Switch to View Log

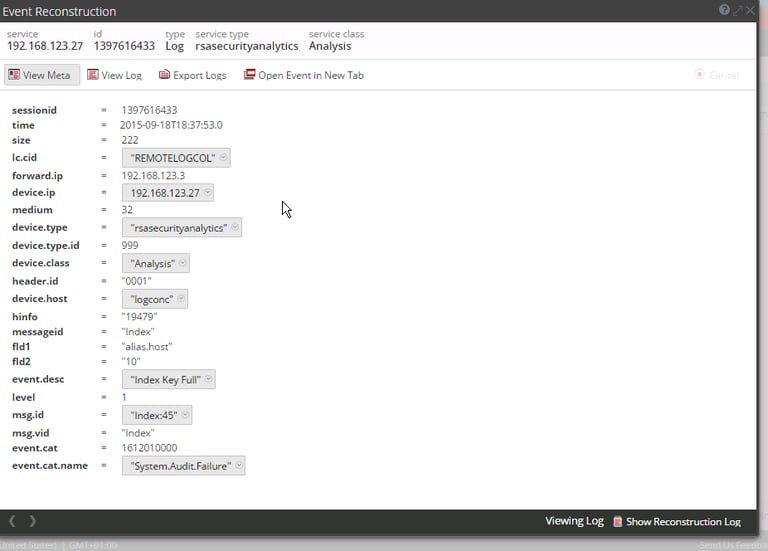point(115,75)
